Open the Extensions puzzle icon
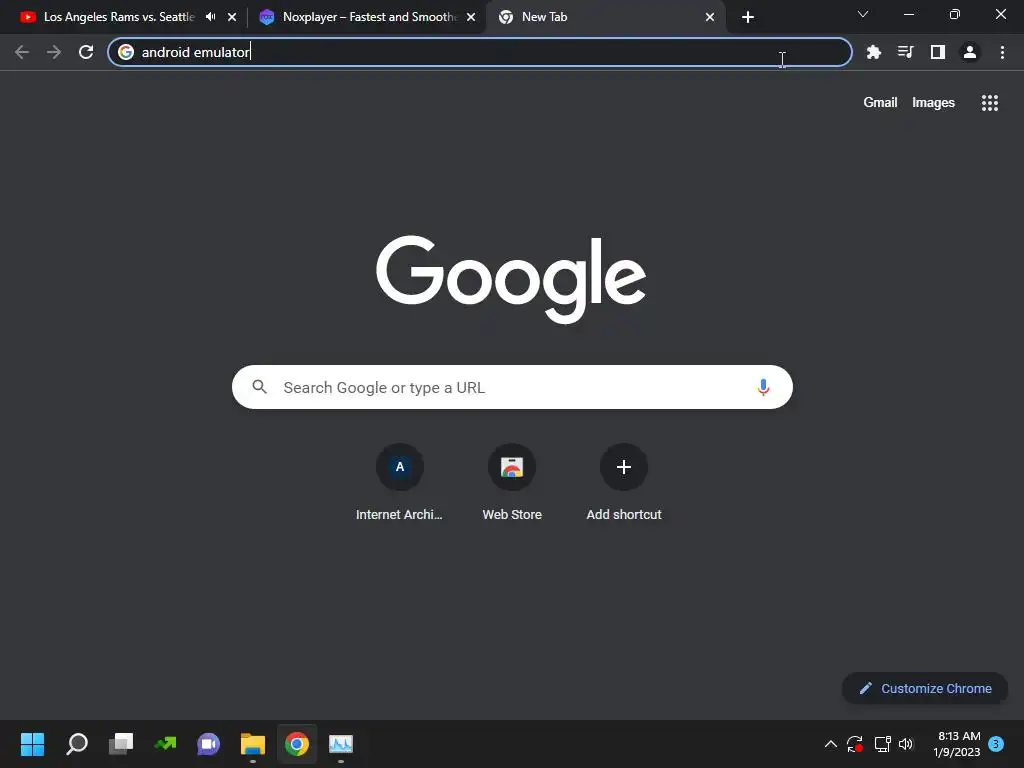 873,52
